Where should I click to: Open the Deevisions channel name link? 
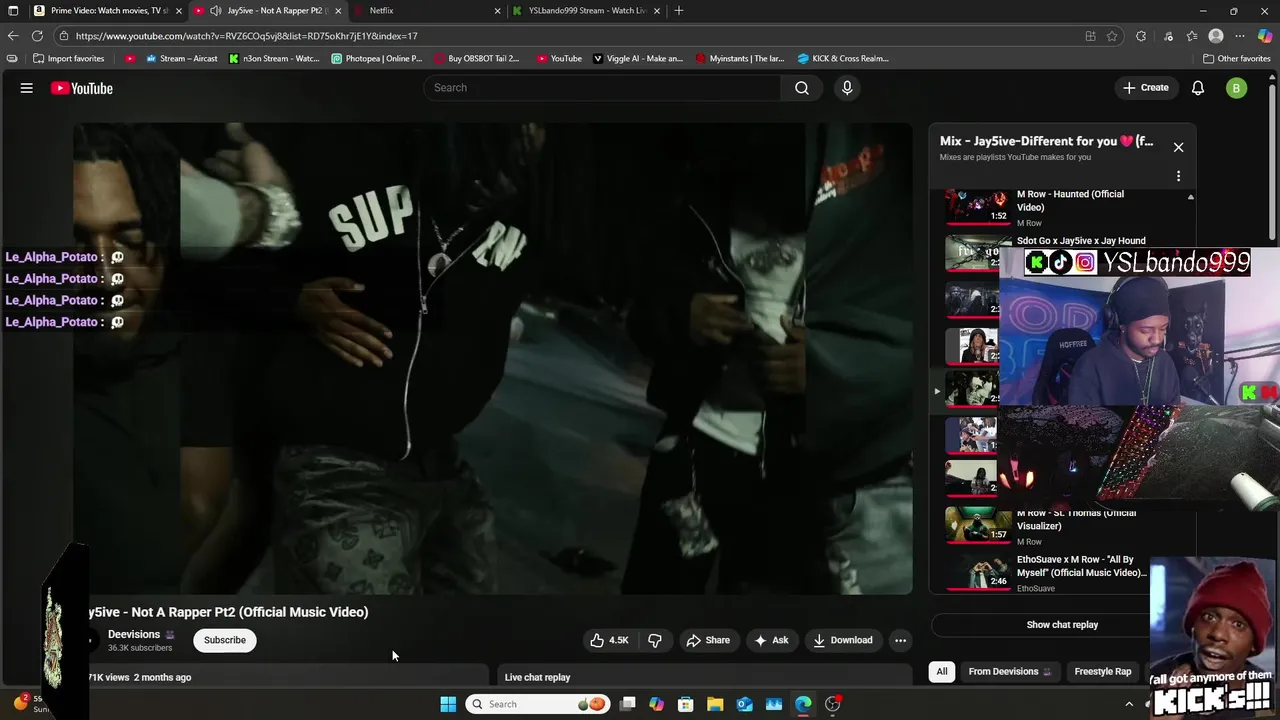pos(134,634)
